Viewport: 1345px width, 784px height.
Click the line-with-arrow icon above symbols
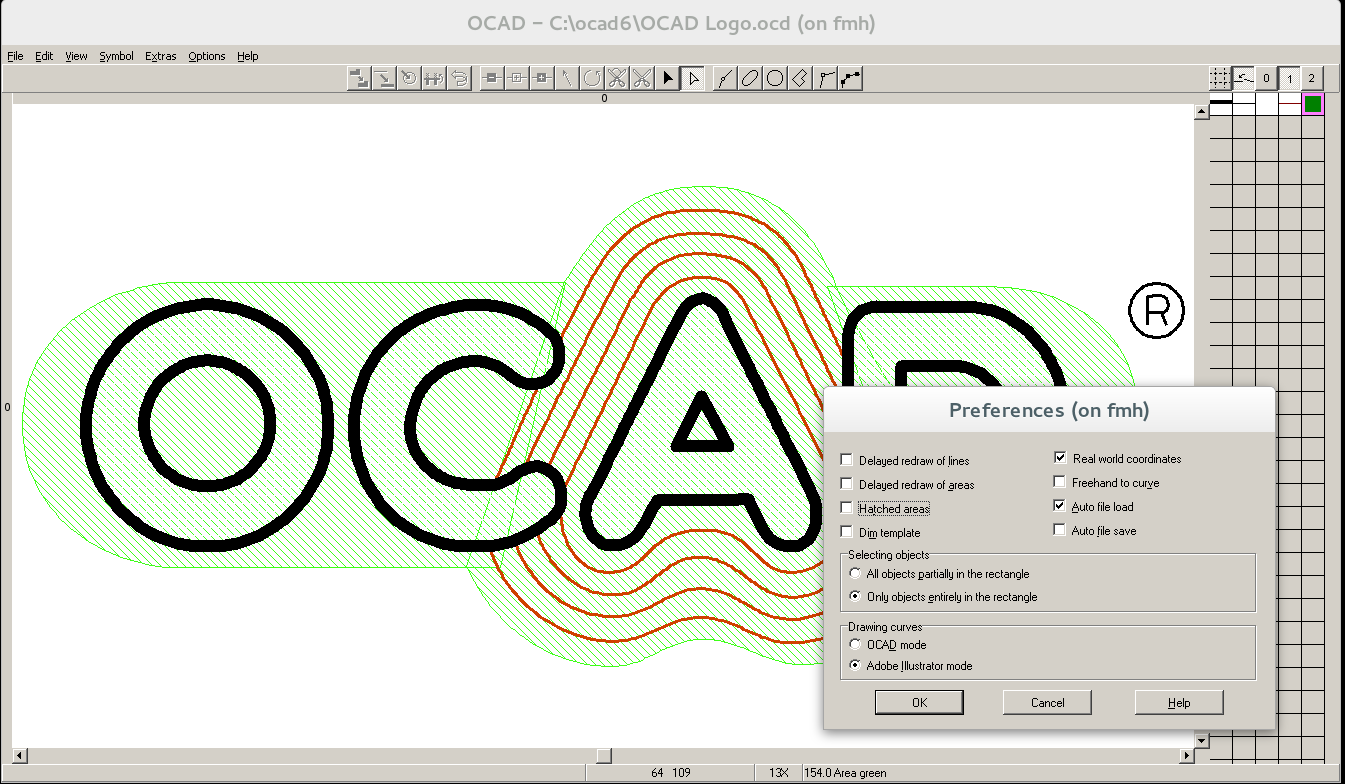click(x=1243, y=78)
